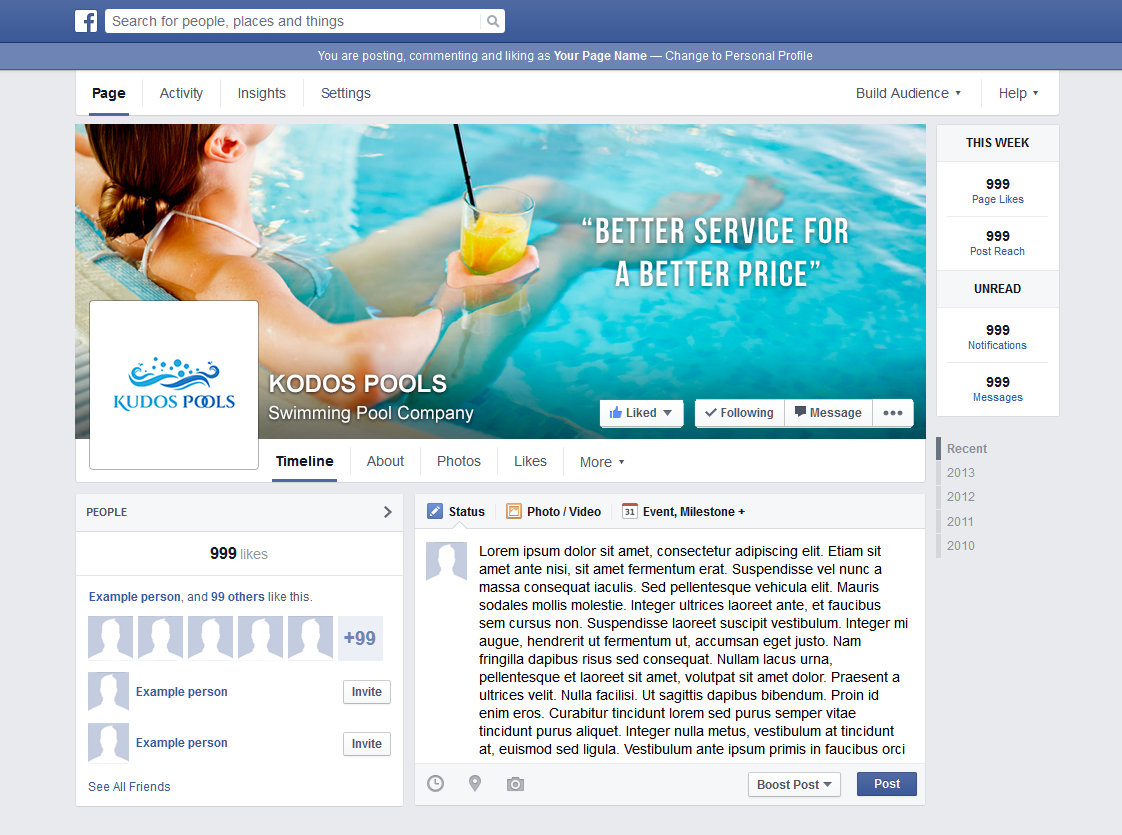Open the Photos tab
1122x835 pixels.
[x=458, y=461]
